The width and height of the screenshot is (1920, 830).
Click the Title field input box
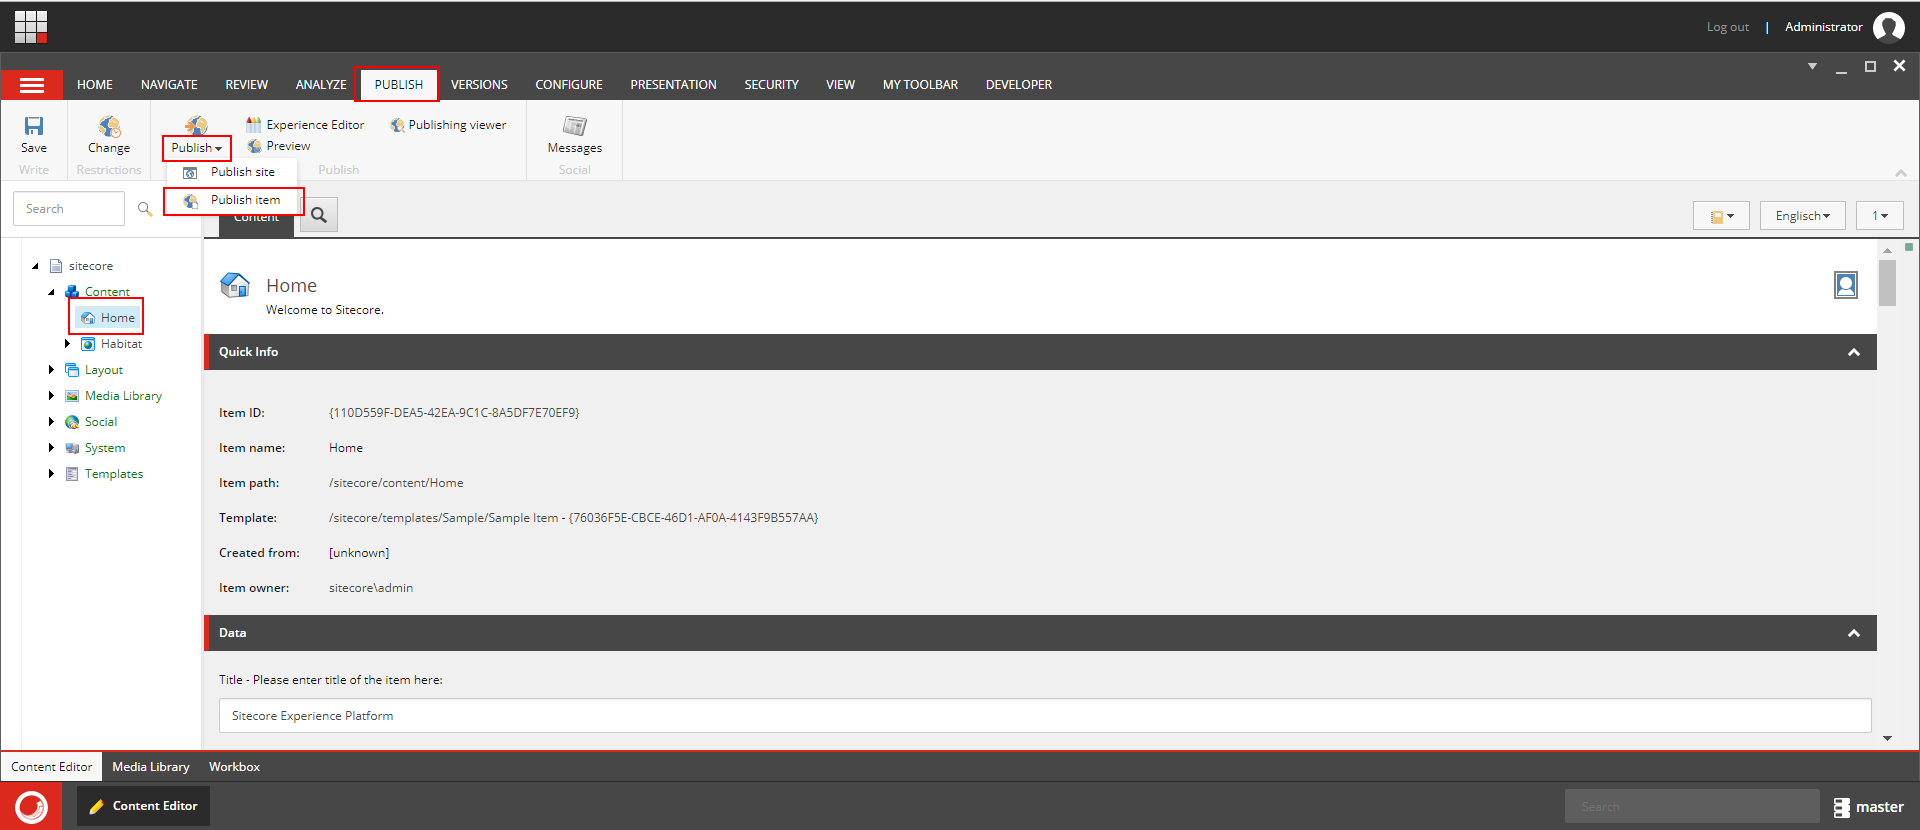pos(1045,716)
